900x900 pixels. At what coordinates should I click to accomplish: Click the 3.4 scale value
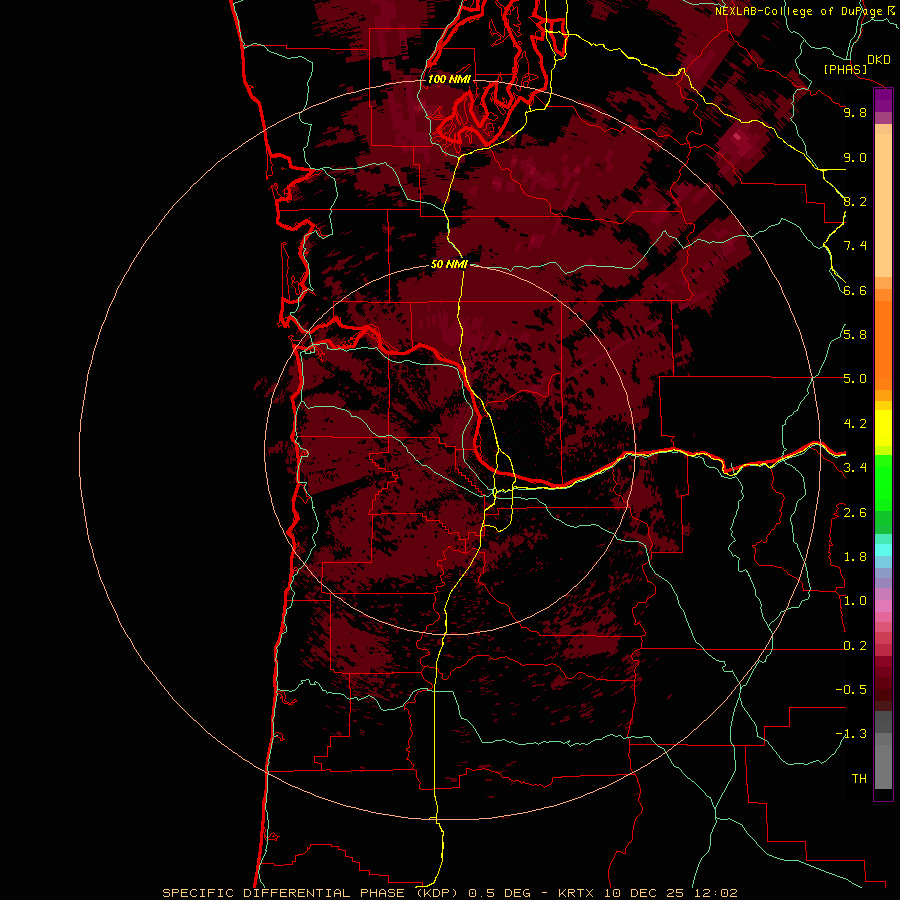855,468
